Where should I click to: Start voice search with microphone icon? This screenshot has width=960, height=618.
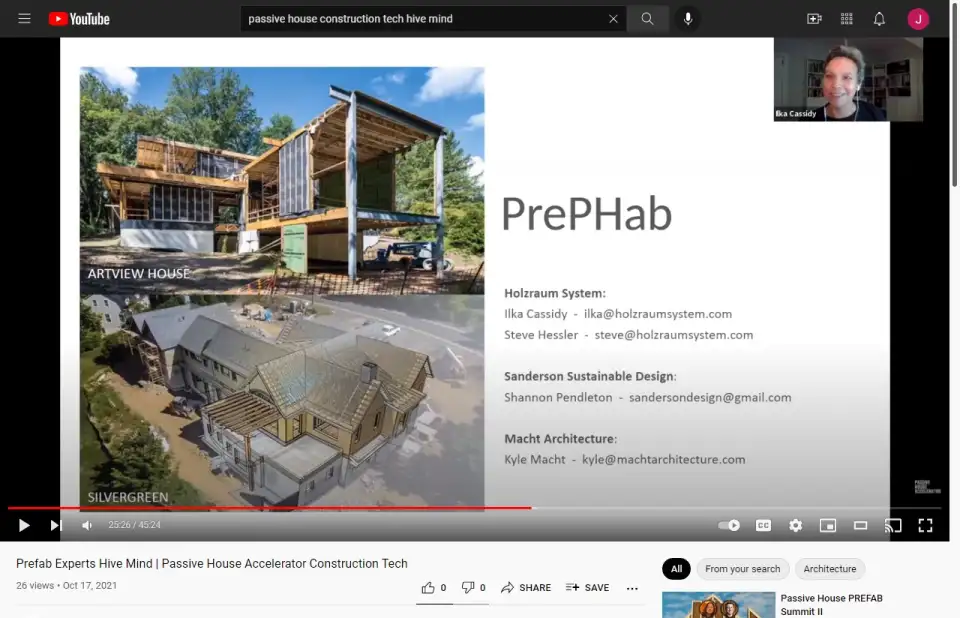(x=688, y=19)
